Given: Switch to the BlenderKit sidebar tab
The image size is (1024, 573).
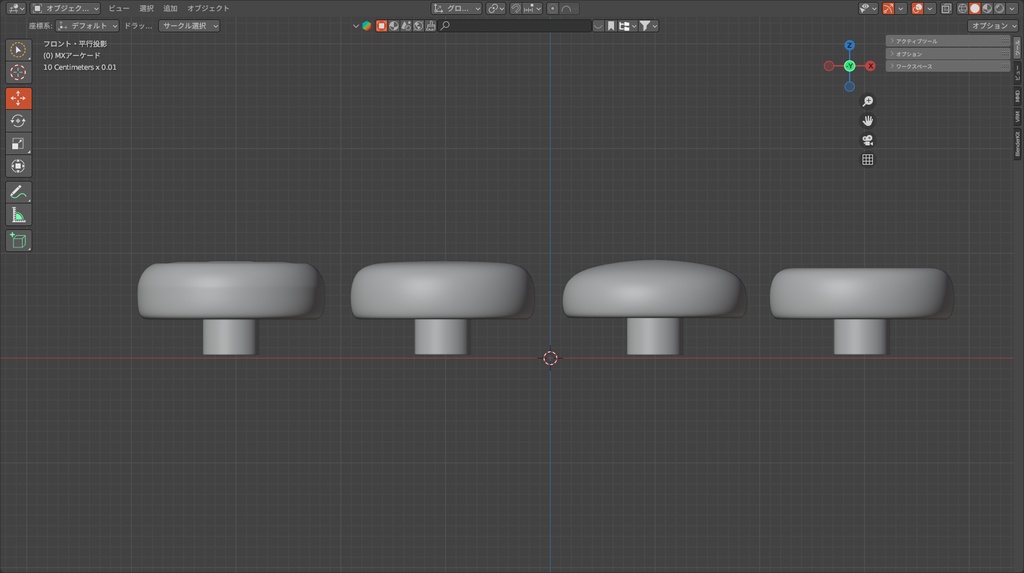Looking at the screenshot, I should point(1017,143).
